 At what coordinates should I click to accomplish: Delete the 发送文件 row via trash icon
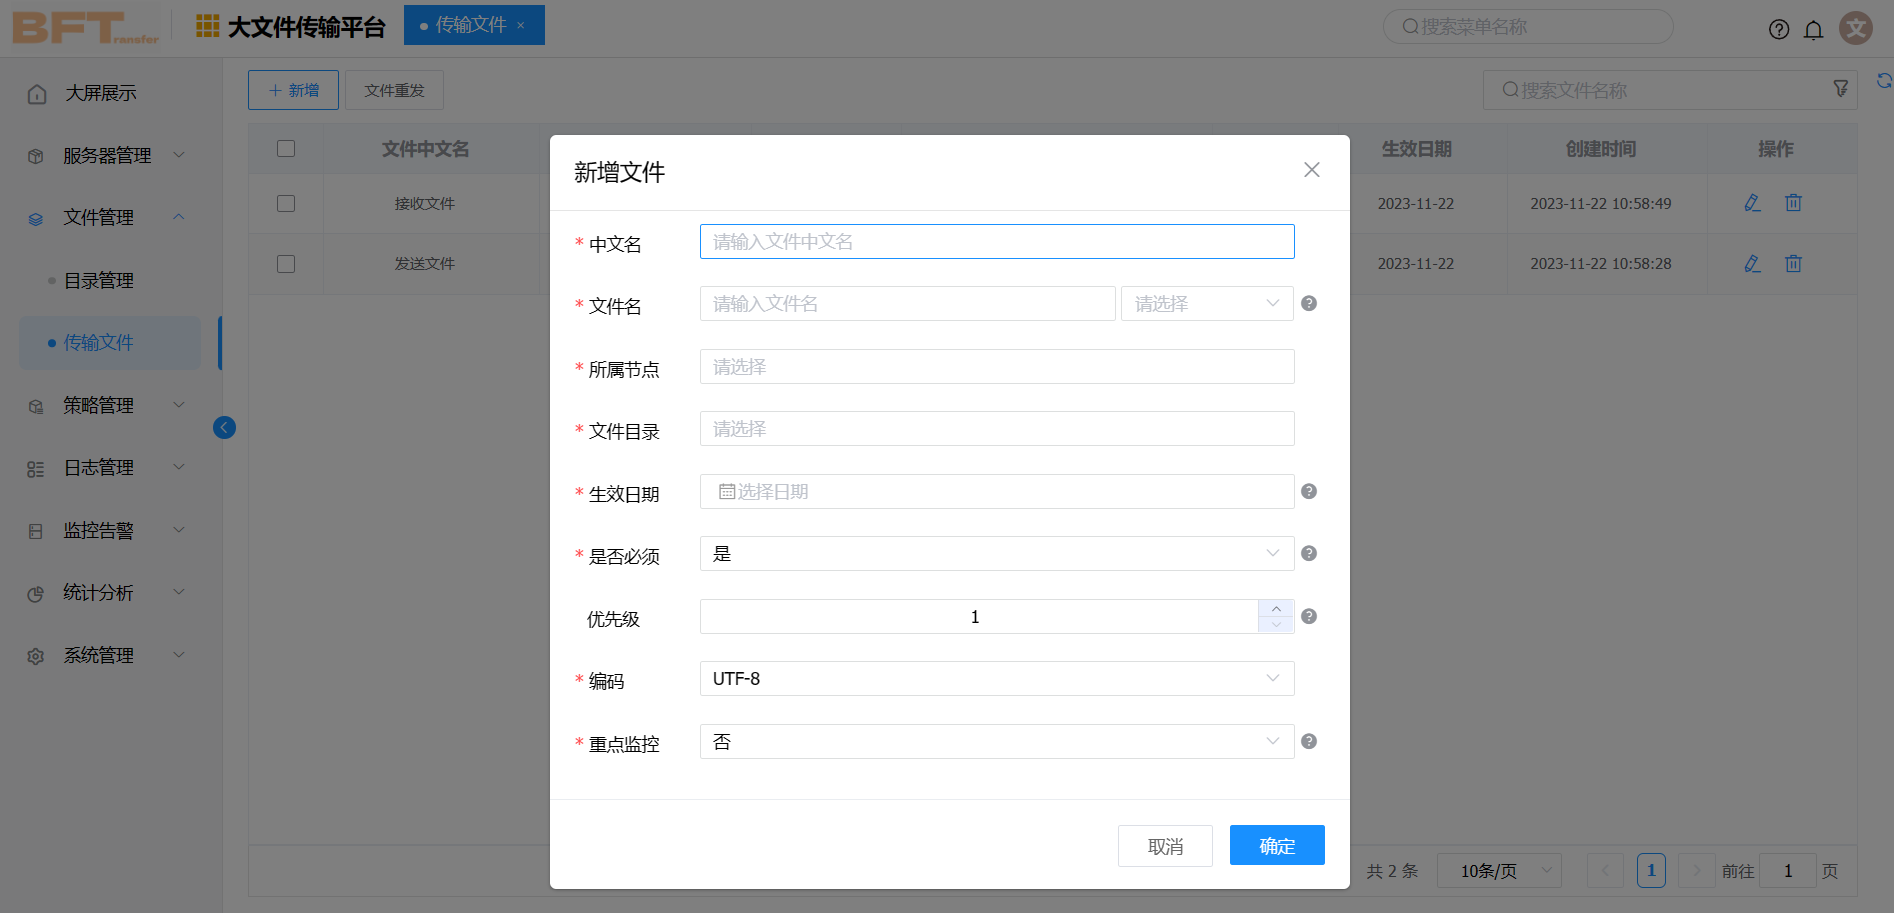point(1793,263)
